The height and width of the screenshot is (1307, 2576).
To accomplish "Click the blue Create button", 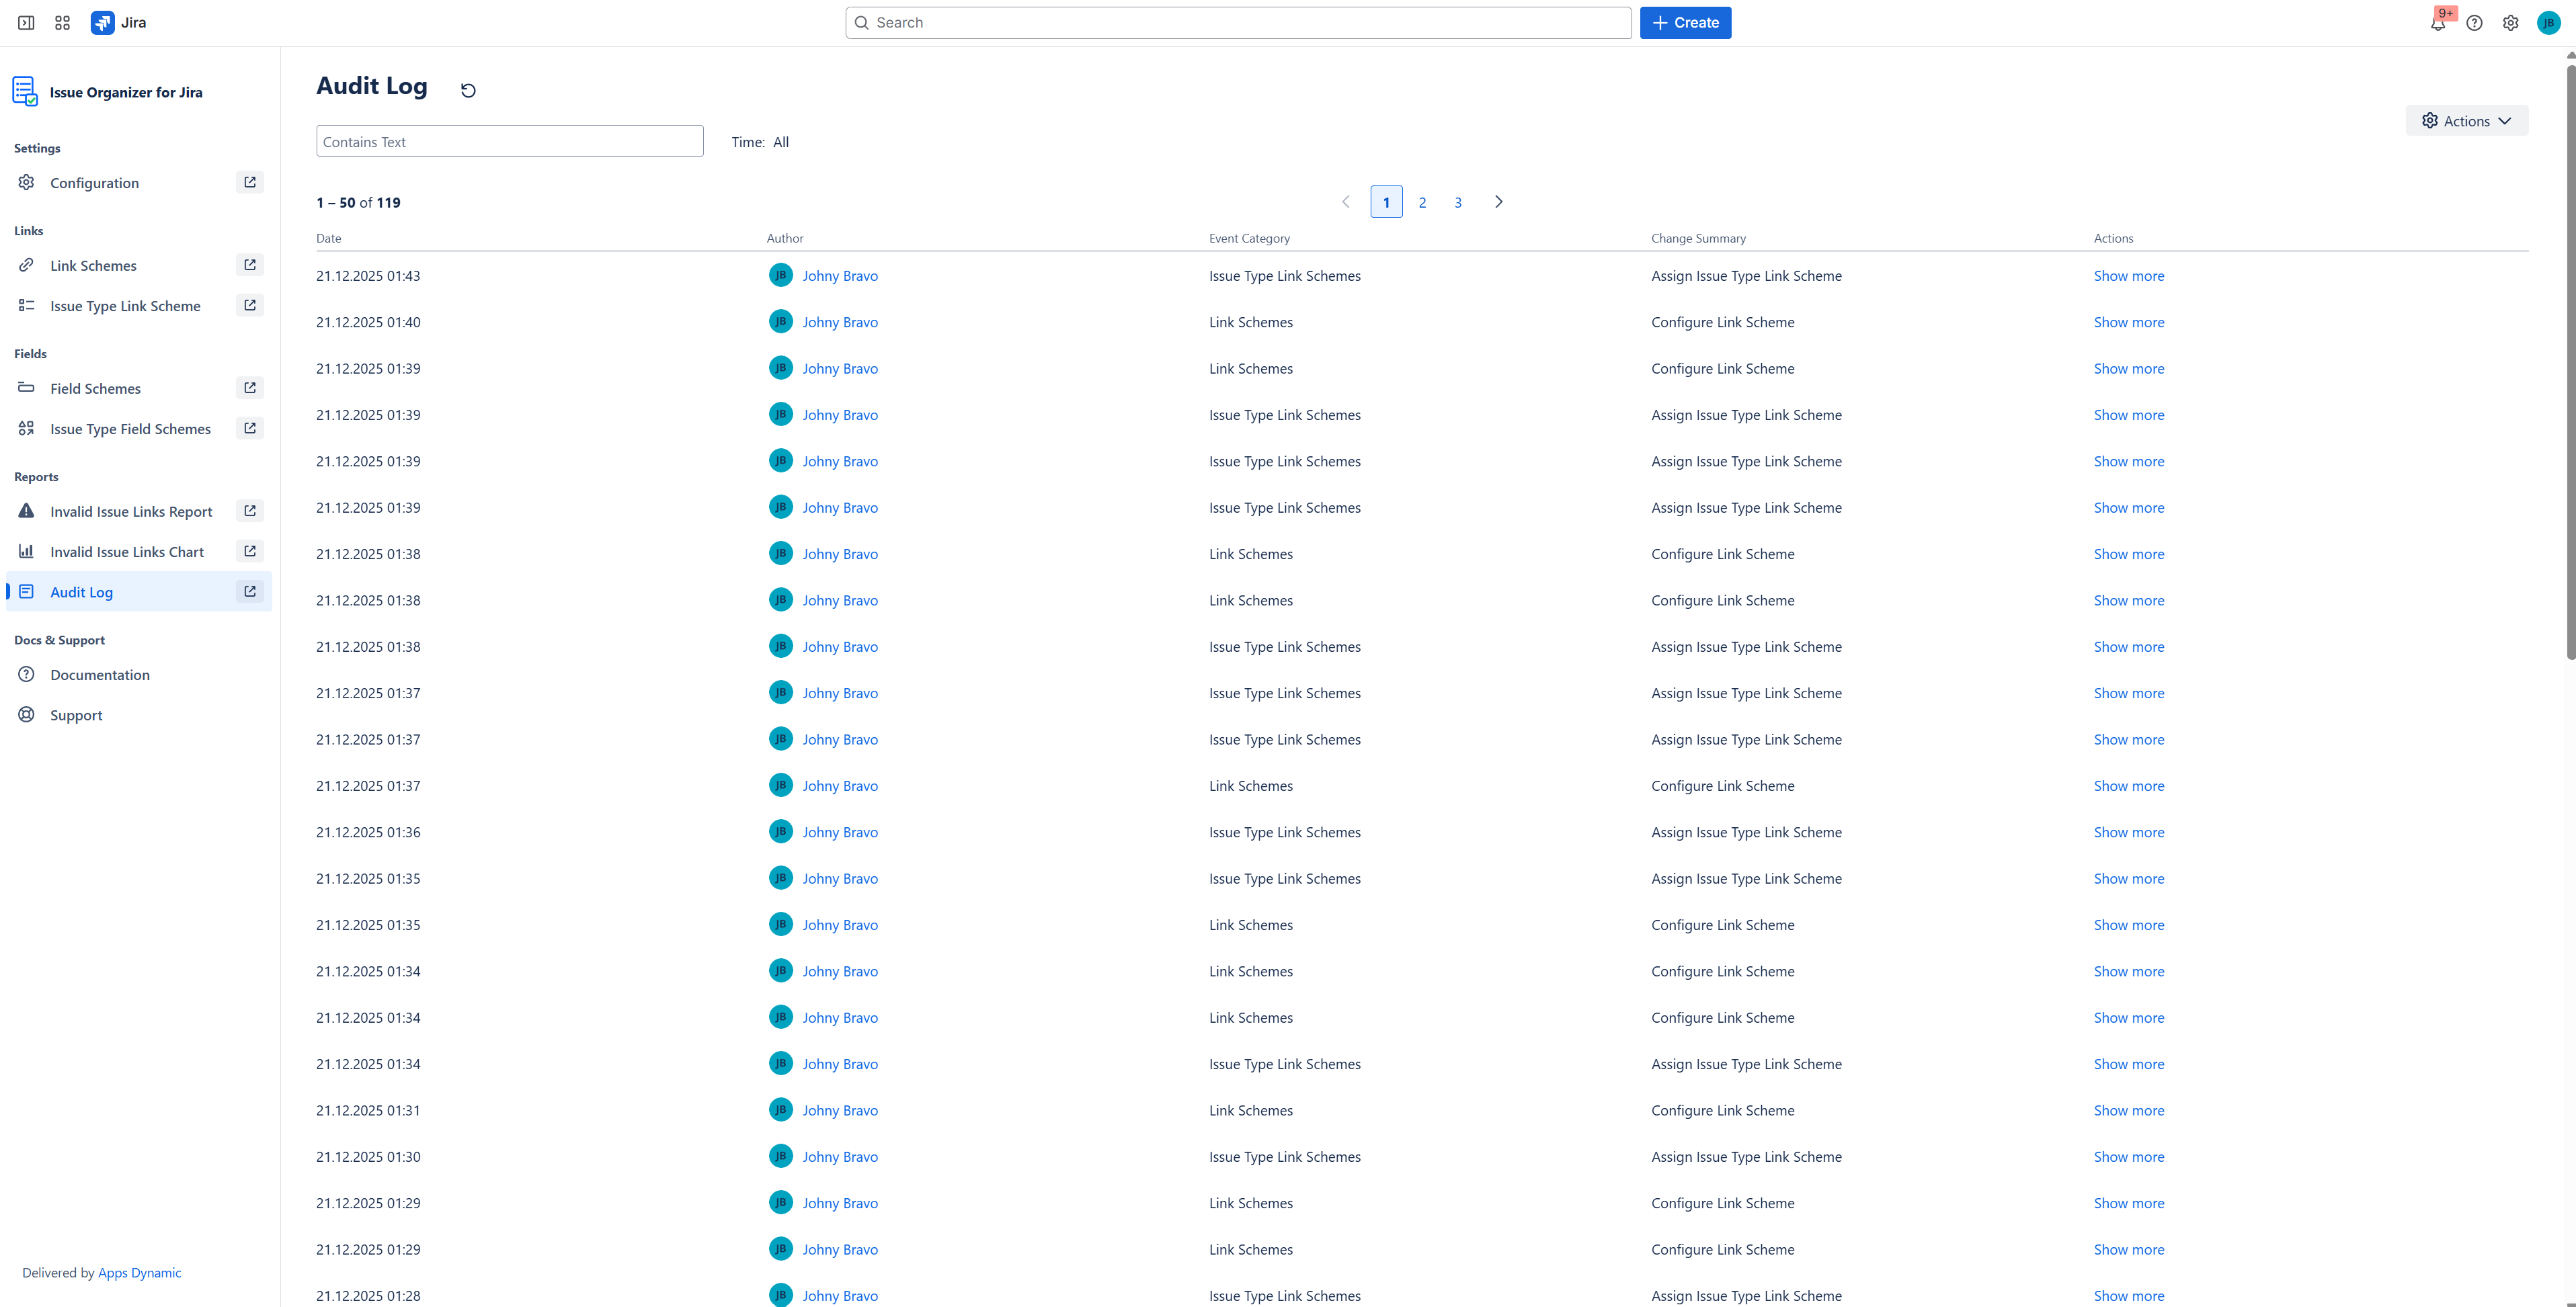I will tap(1685, 23).
